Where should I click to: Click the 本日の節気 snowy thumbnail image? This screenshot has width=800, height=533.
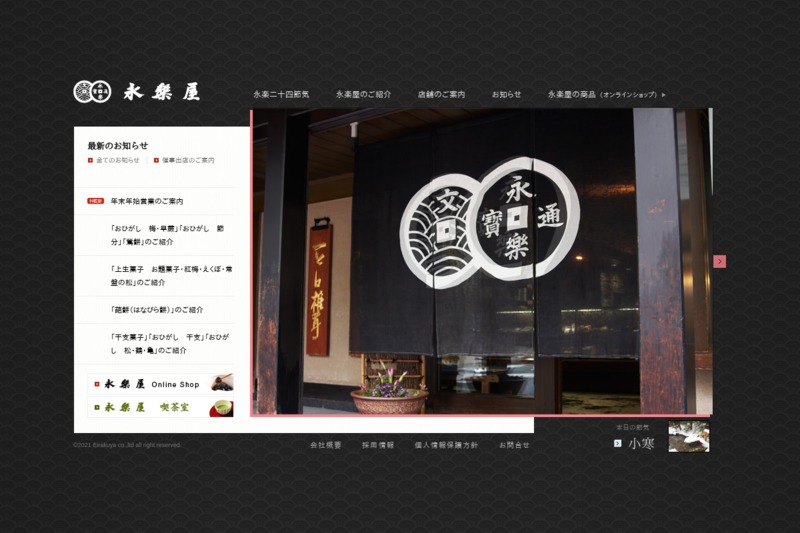(688, 436)
